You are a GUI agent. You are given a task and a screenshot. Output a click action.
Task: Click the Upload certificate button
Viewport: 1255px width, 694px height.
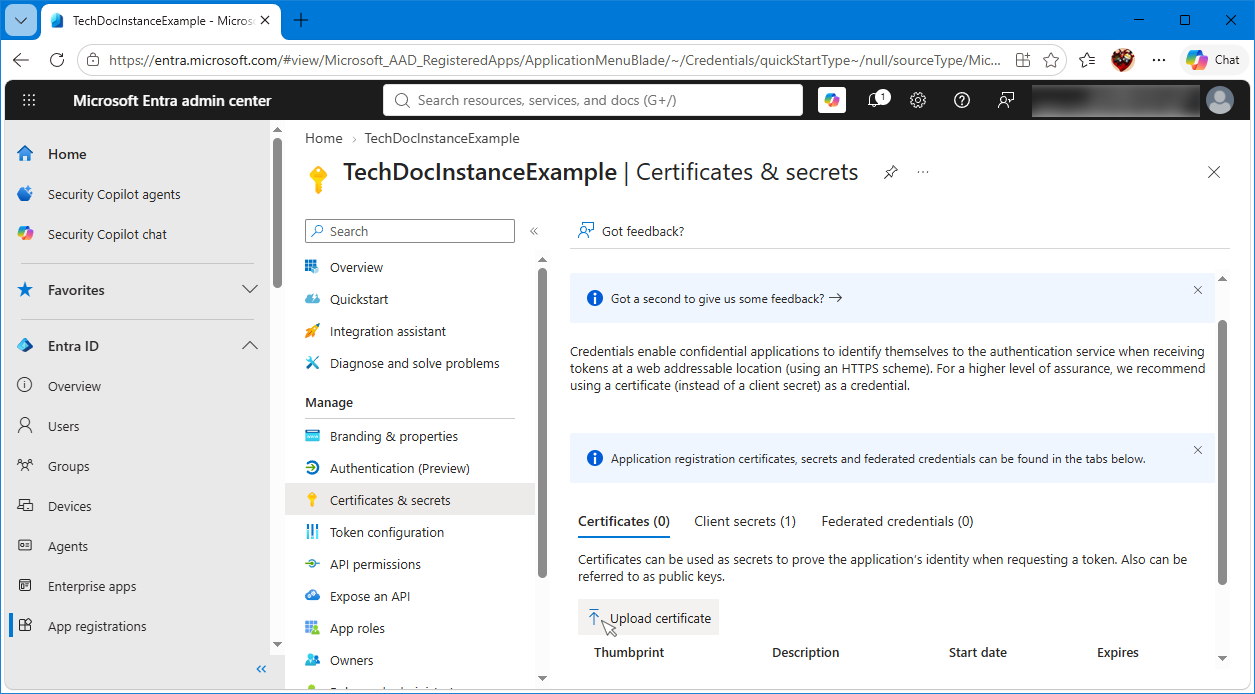click(648, 618)
